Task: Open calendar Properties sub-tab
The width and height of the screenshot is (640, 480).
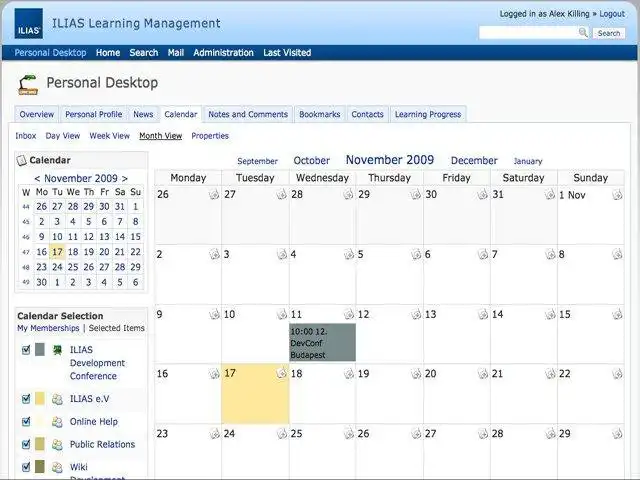Action: pos(210,136)
